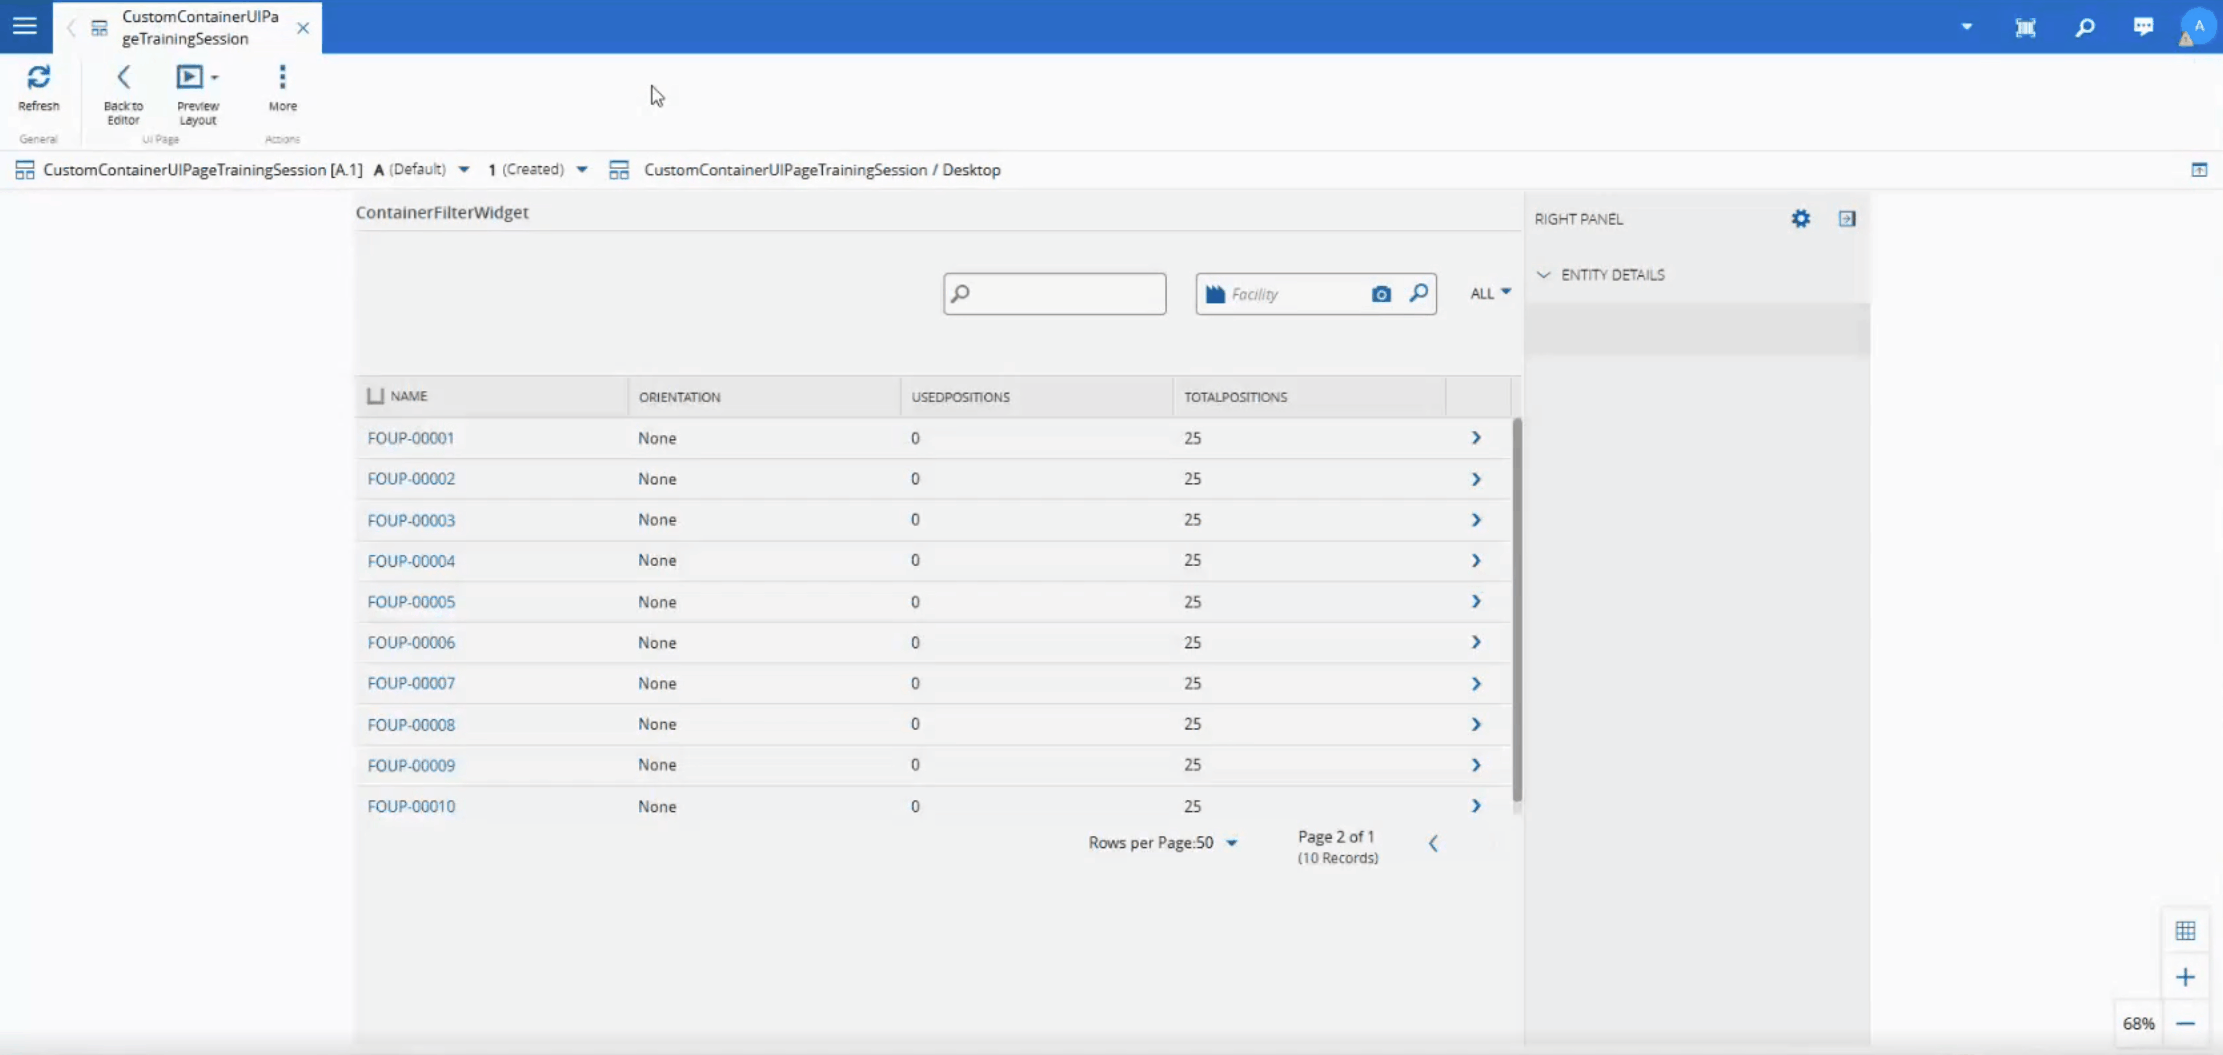
Task: Expand FOUP-00007 row chevron
Action: pyautogui.click(x=1476, y=684)
